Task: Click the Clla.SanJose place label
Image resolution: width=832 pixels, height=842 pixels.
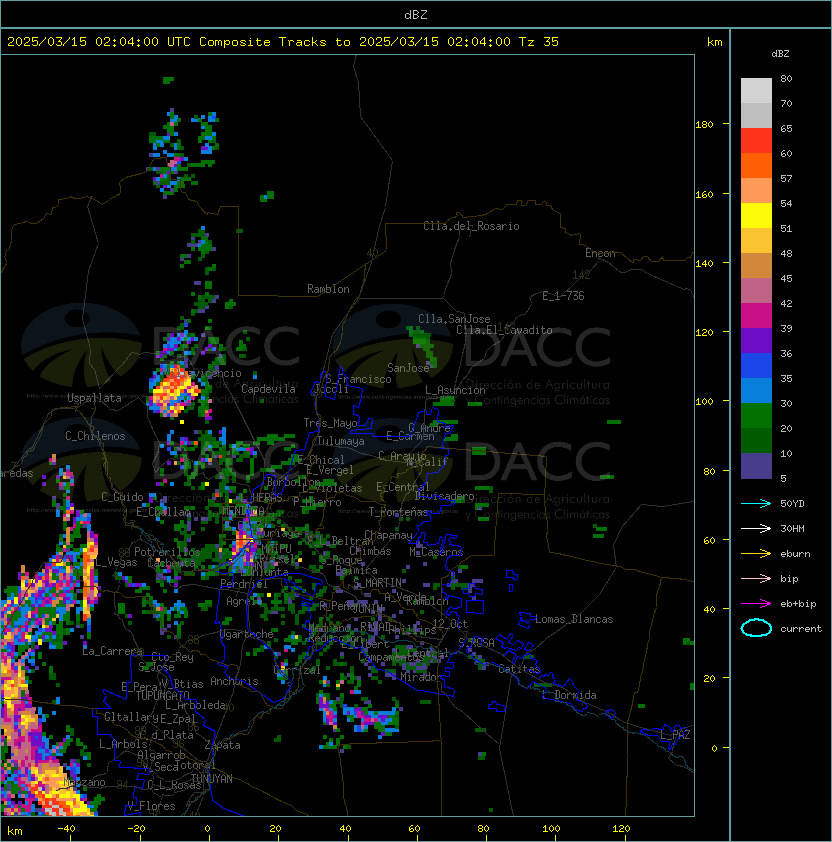Action: 454,319
